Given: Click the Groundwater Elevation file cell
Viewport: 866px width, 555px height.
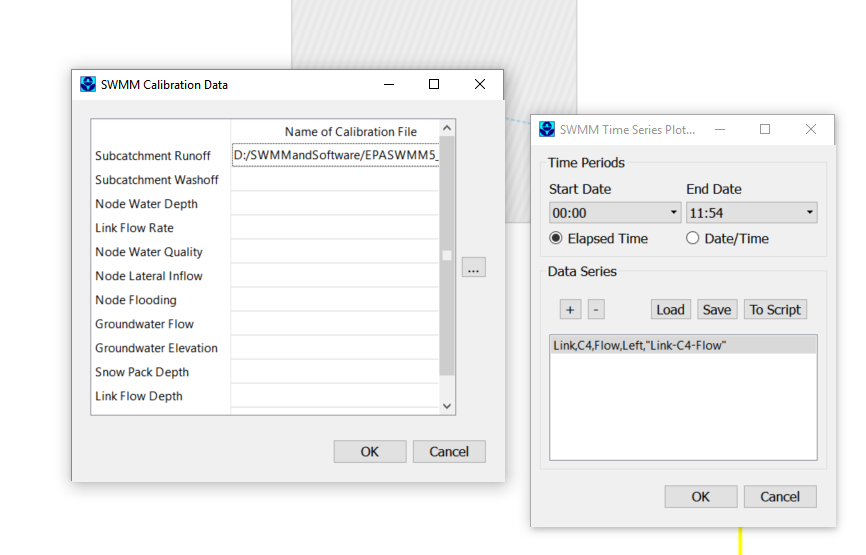Looking at the screenshot, I should [x=335, y=347].
